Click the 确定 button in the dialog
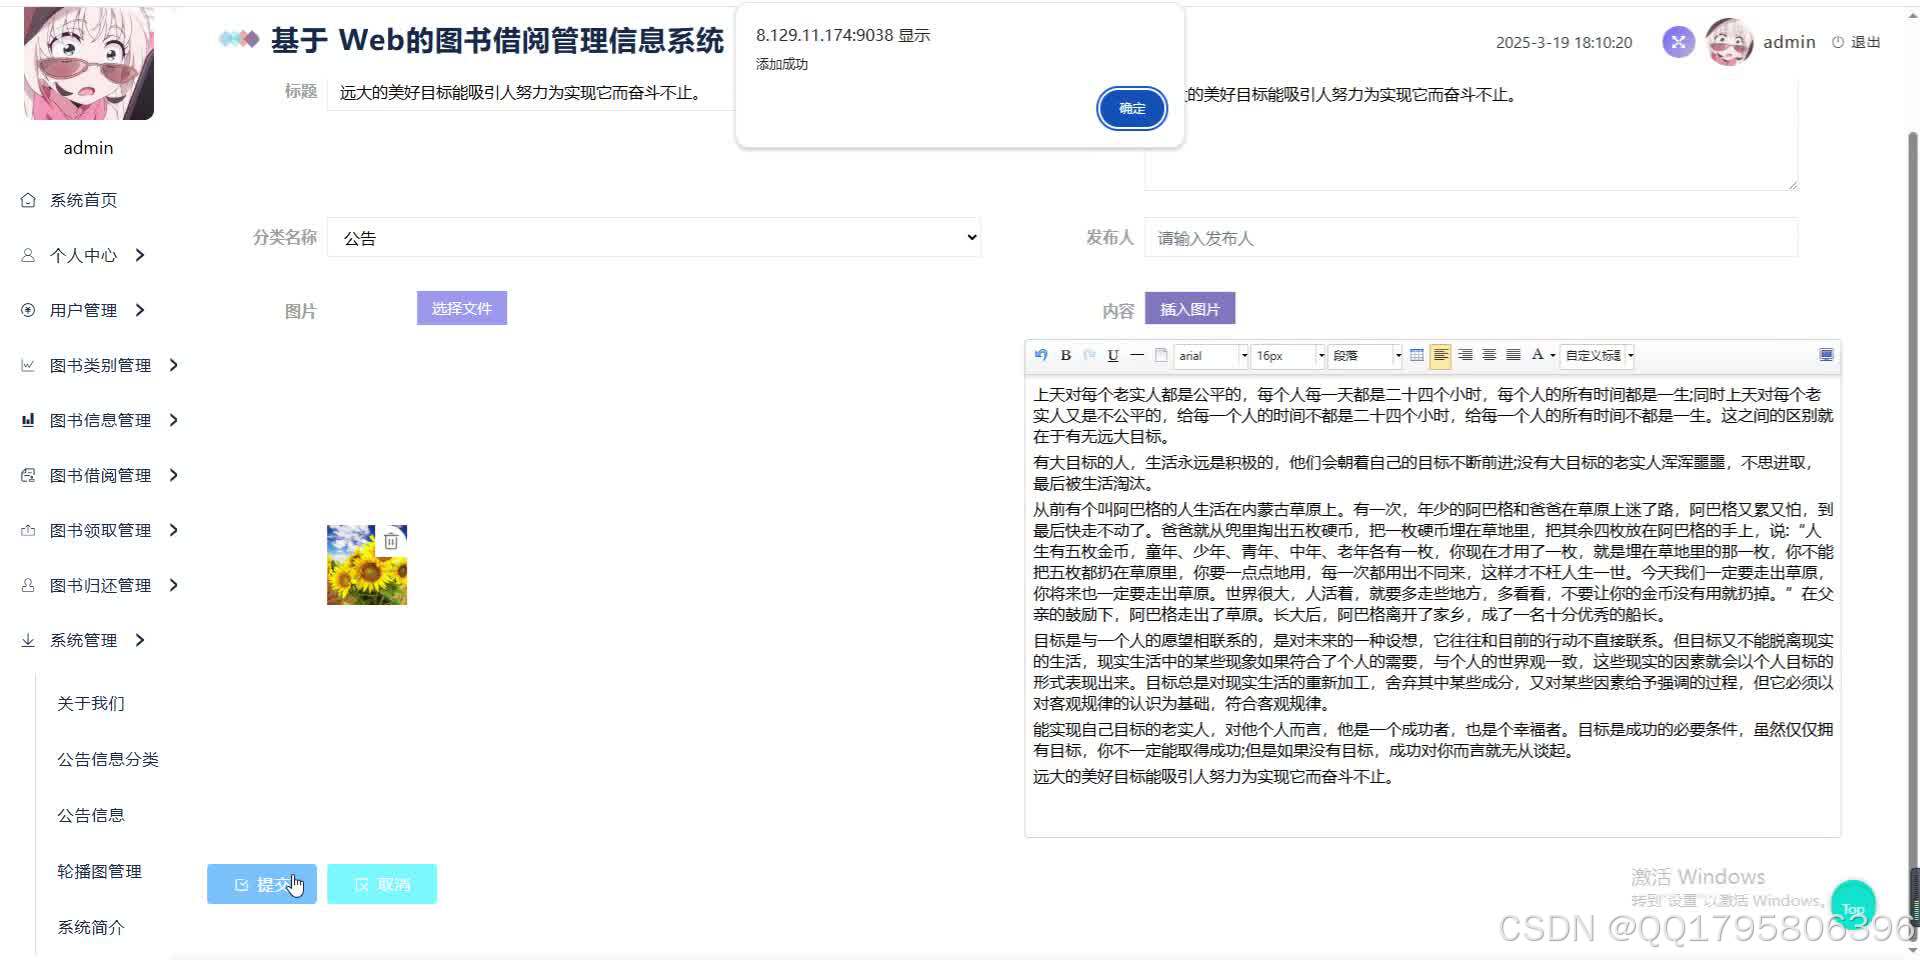Viewport: 1920px width, 960px height. [x=1131, y=108]
